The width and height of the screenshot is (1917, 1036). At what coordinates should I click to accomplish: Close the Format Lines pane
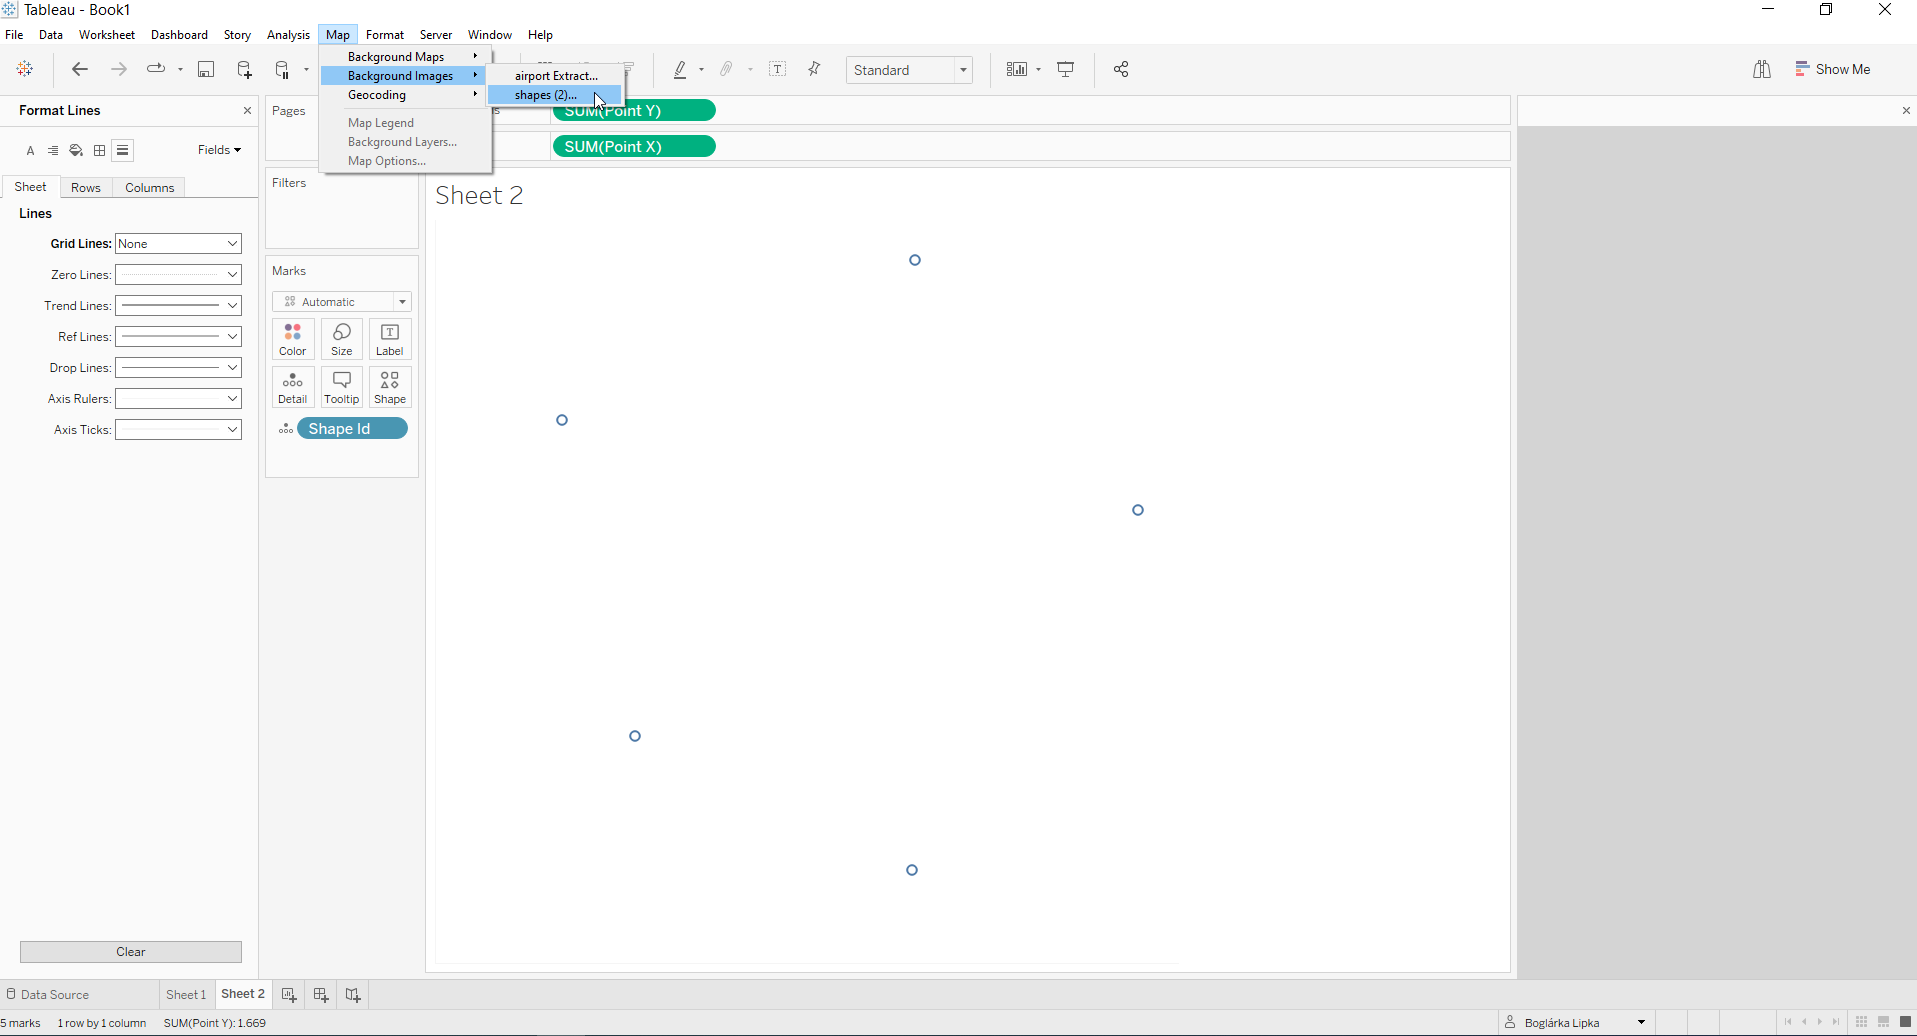248,111
